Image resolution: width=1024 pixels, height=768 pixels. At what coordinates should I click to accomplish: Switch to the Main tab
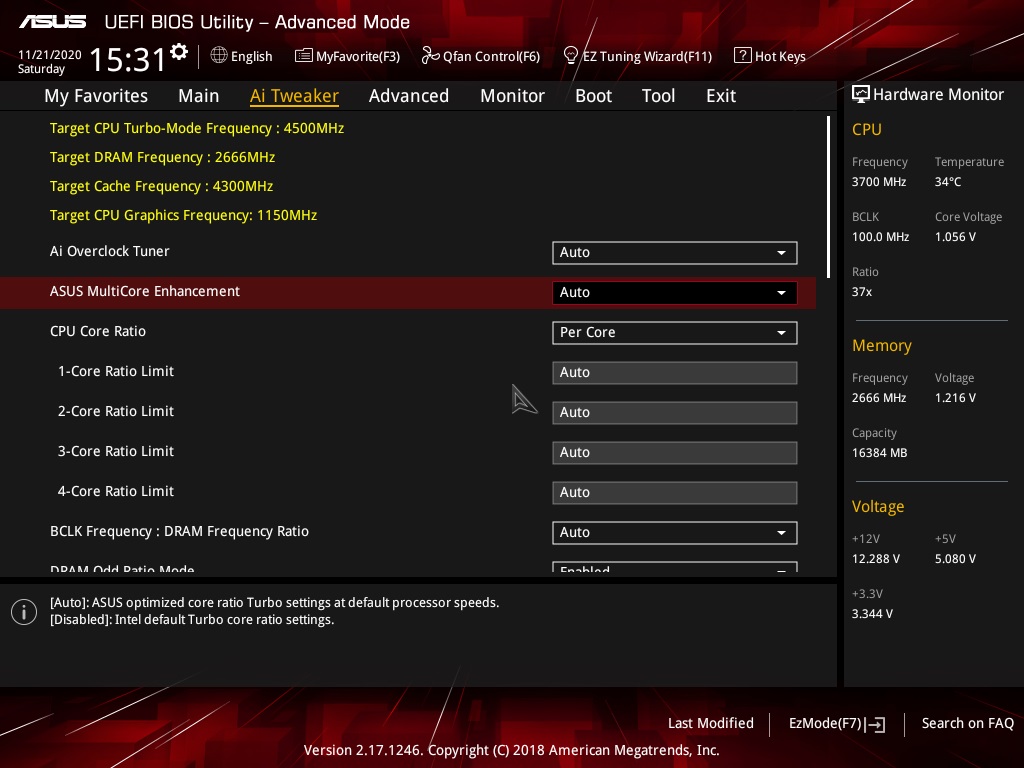point(199,96)
